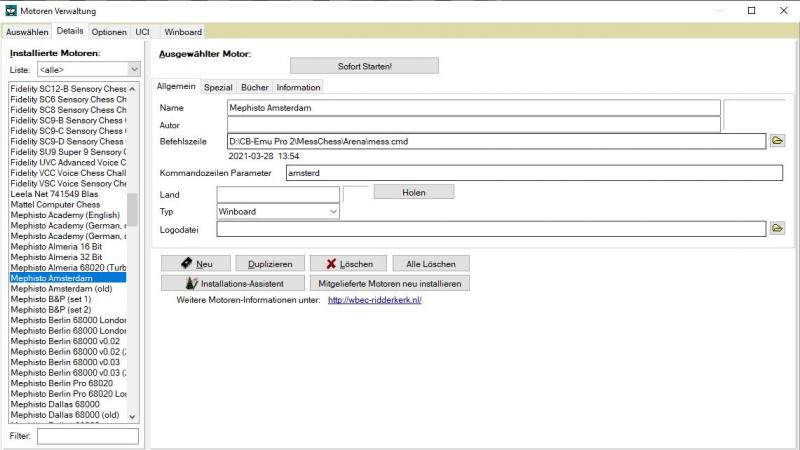This screenshot has height=450, width=800.
Task: Open the wbec-ridderkerk.nl link
Action: coord(375,300)
